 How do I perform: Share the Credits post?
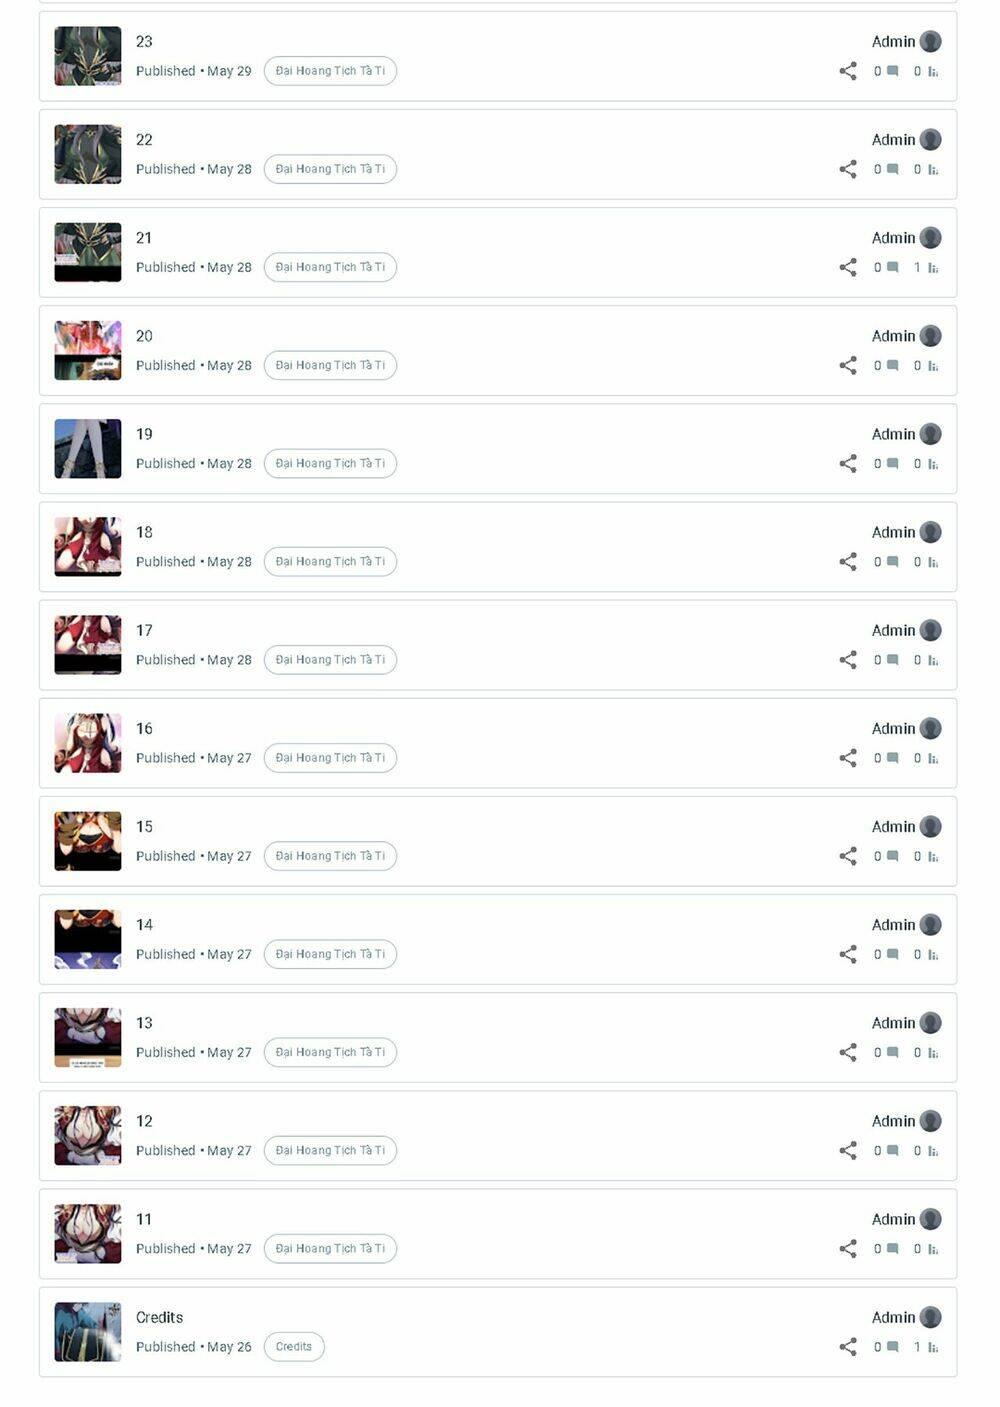click(x=848, y=1347)
